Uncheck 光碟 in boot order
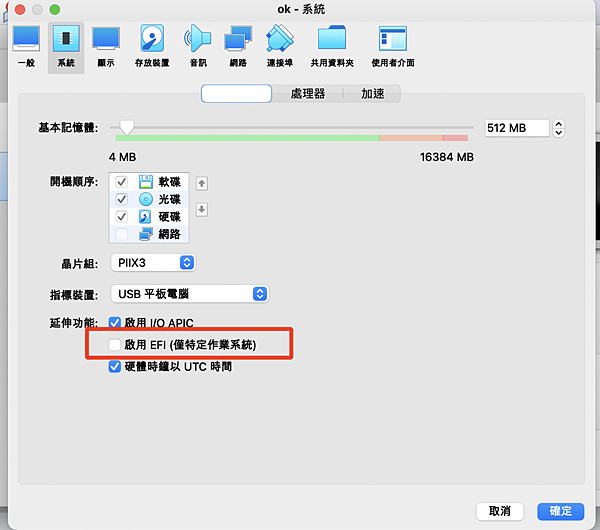Image resolution: width=600 pixels, height=530 pixels. (x=122, y=199)
